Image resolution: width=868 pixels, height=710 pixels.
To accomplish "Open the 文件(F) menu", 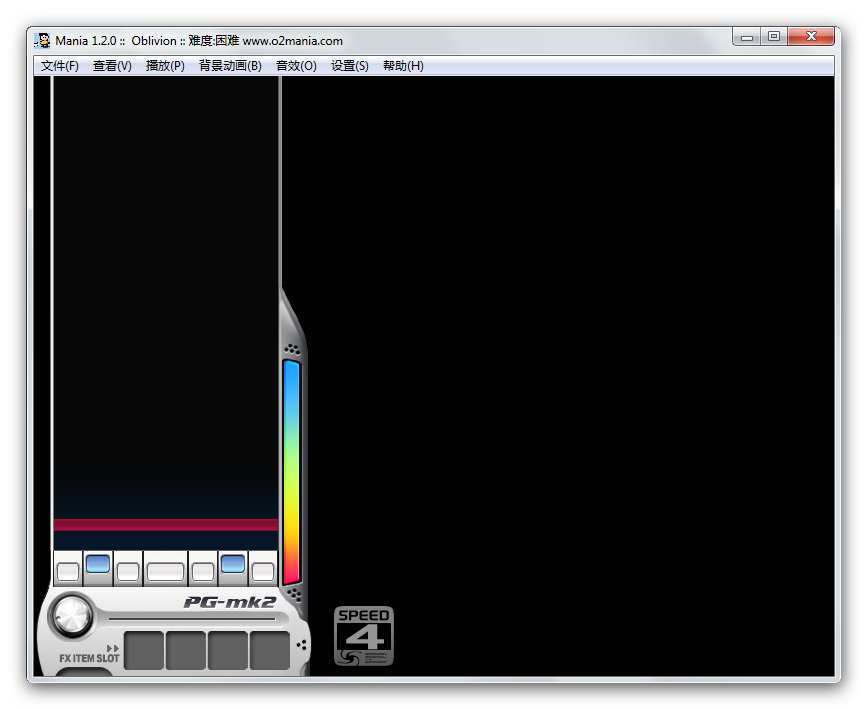I will tap(59, 66).
